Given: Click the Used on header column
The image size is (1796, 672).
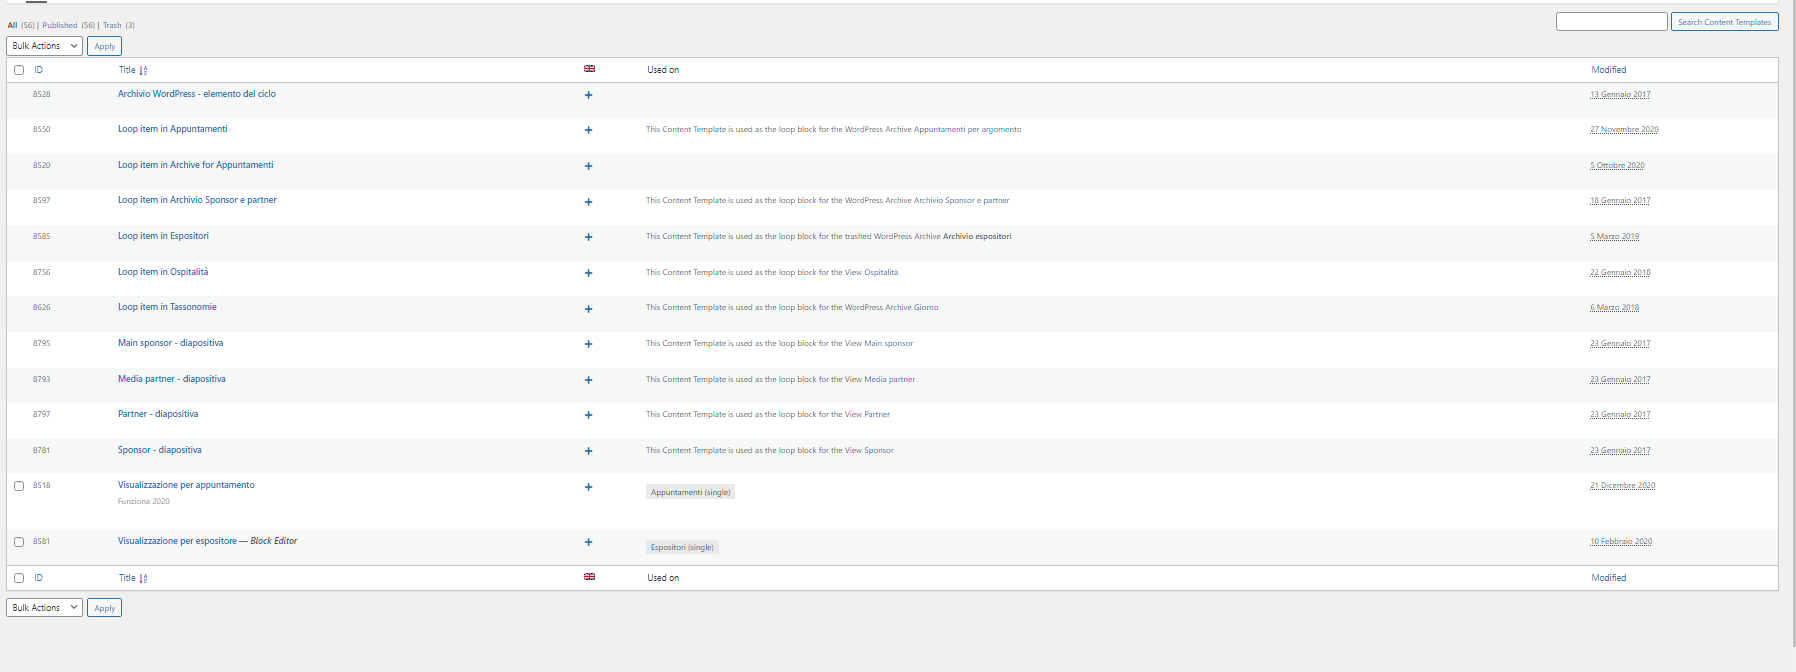Looking at the screenshot, I should pos(663,70).
